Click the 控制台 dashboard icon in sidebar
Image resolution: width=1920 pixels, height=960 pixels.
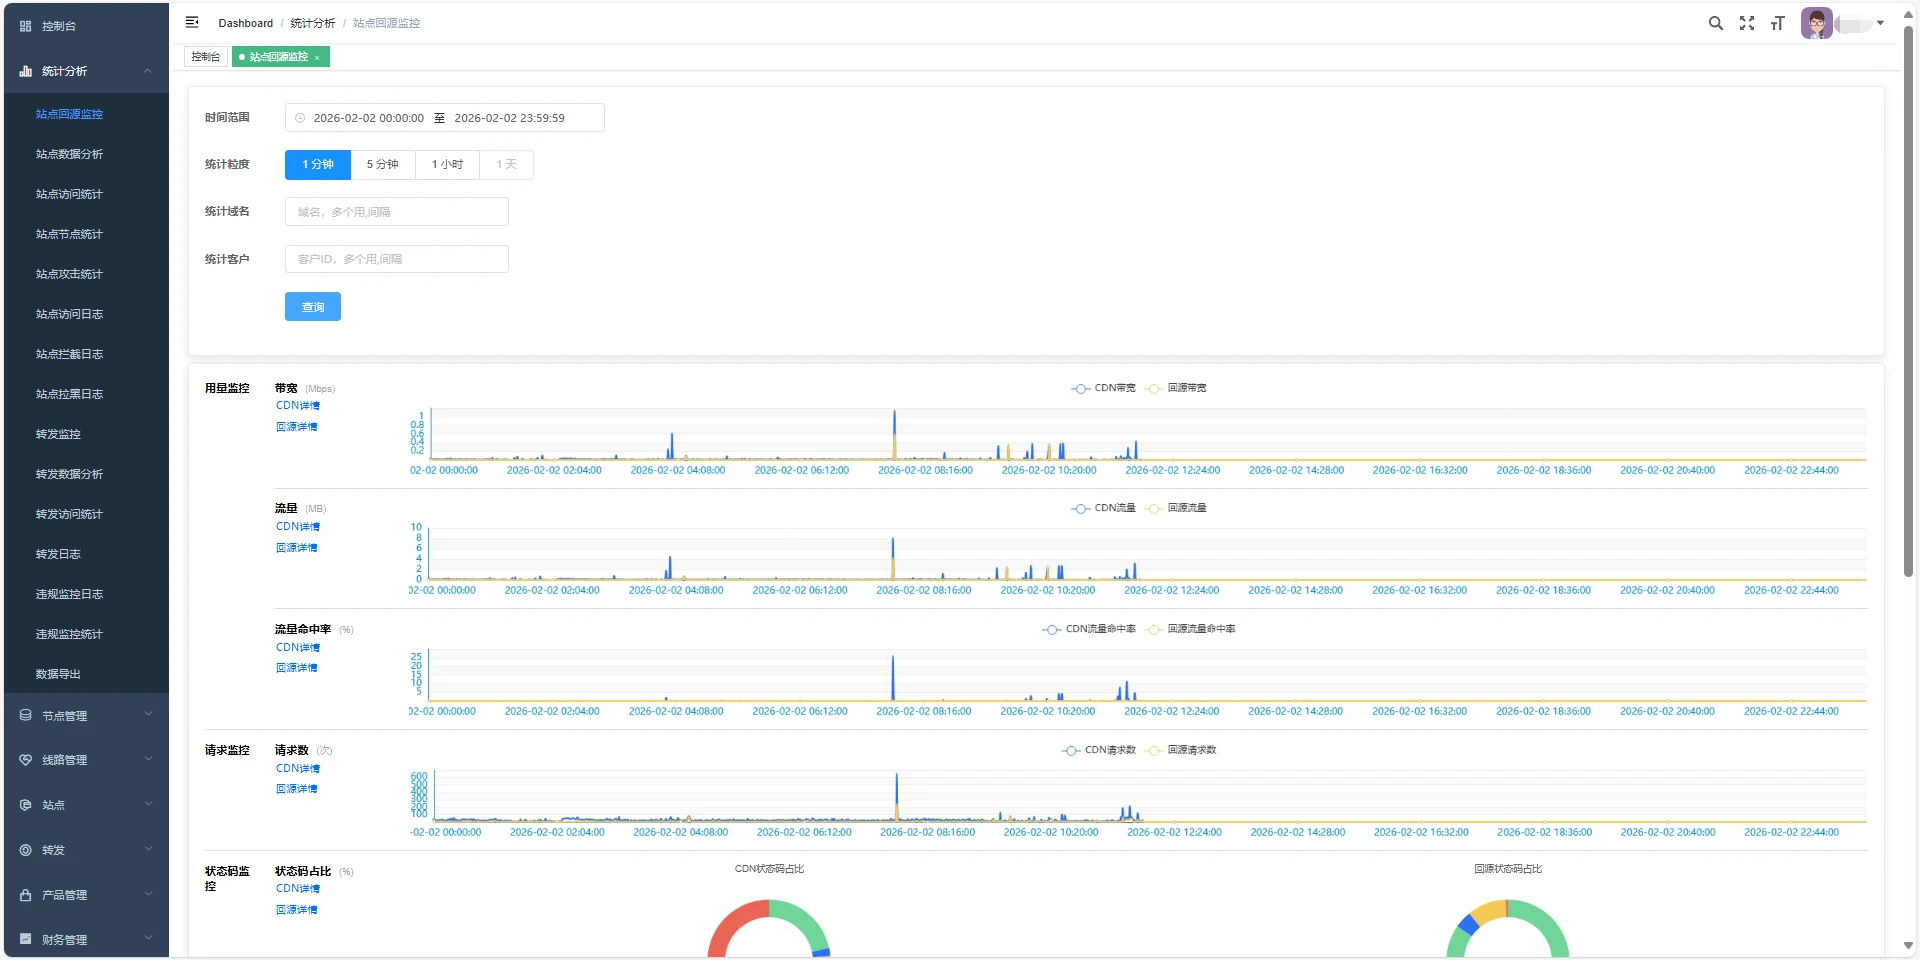point(25,26)
